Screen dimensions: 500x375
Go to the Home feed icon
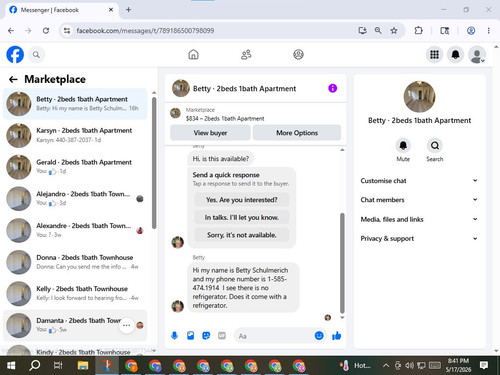[193, 54]
